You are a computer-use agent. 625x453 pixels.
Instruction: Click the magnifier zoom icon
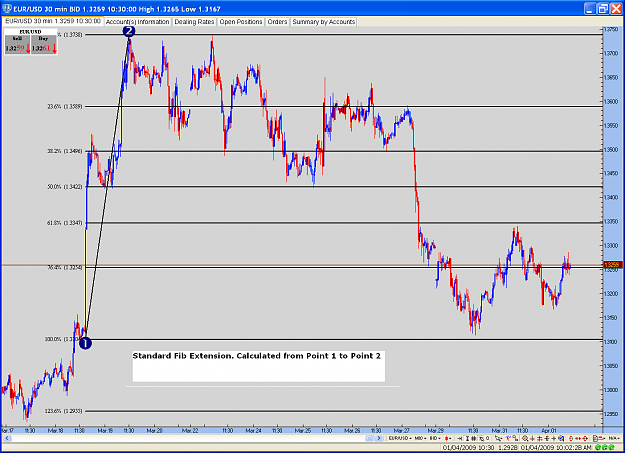tap(525, 438)
